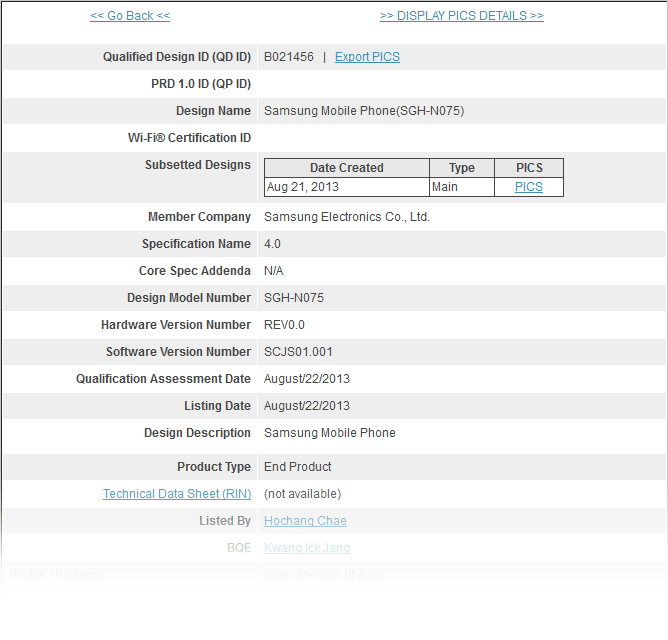
Task: Open the PICS link in the Main row
Action: click(529, 187)
